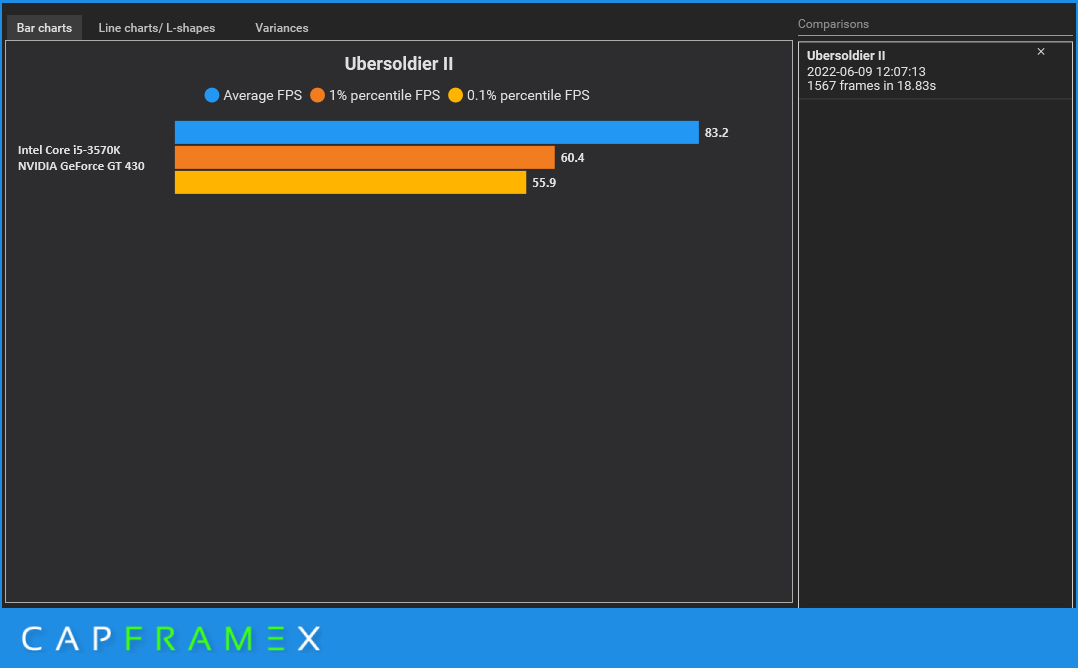Image resolution: width=1078 pixels, height=668 pixels.
Task: Click the Intel Core i5-3570K label
Action: (69, 150)
